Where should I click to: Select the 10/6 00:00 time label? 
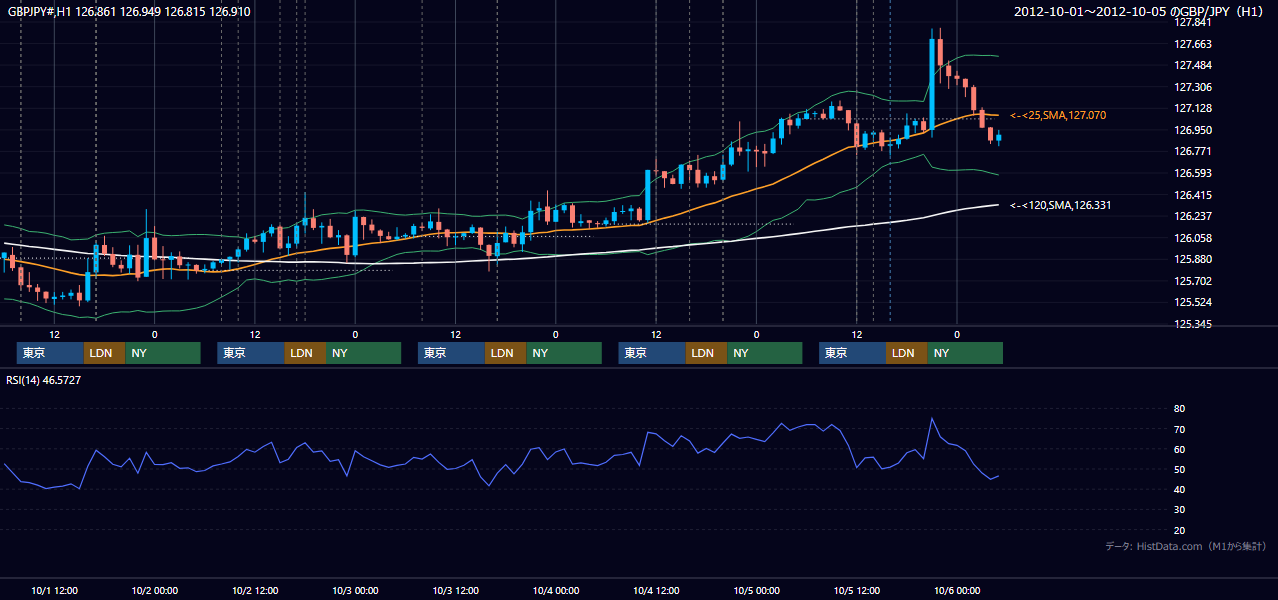(x=957, y=590)
